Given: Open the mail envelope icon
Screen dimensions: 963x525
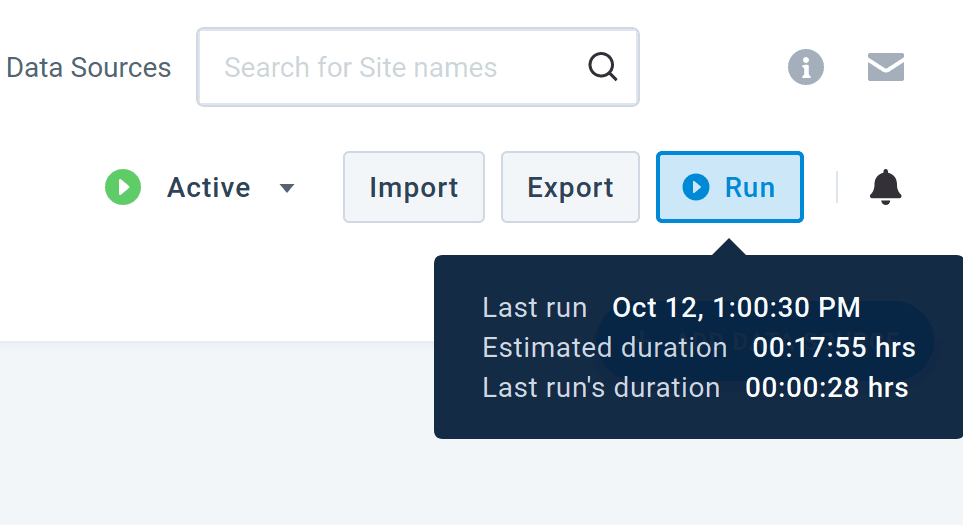Looking at the screenshot, I should pos(886,67).
